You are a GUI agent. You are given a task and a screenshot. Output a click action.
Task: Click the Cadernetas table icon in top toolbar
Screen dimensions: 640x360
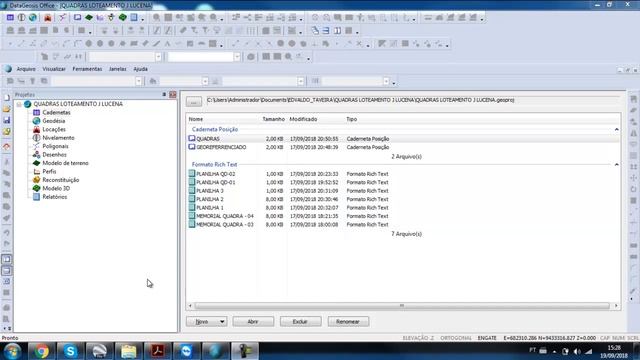pos(10,18)
